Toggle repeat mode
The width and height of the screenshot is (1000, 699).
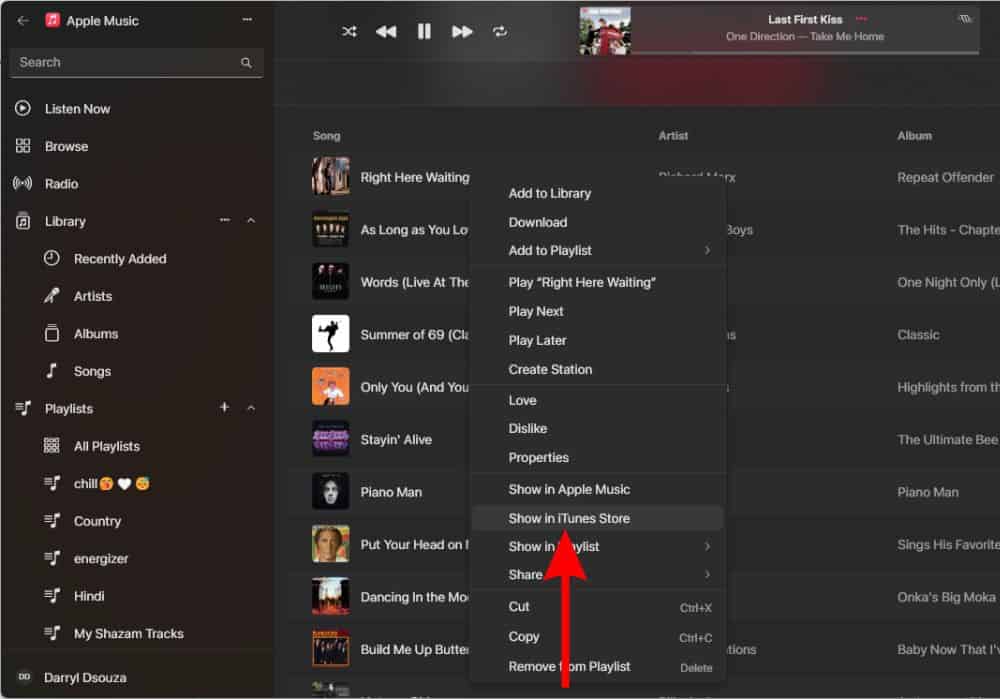500,32
